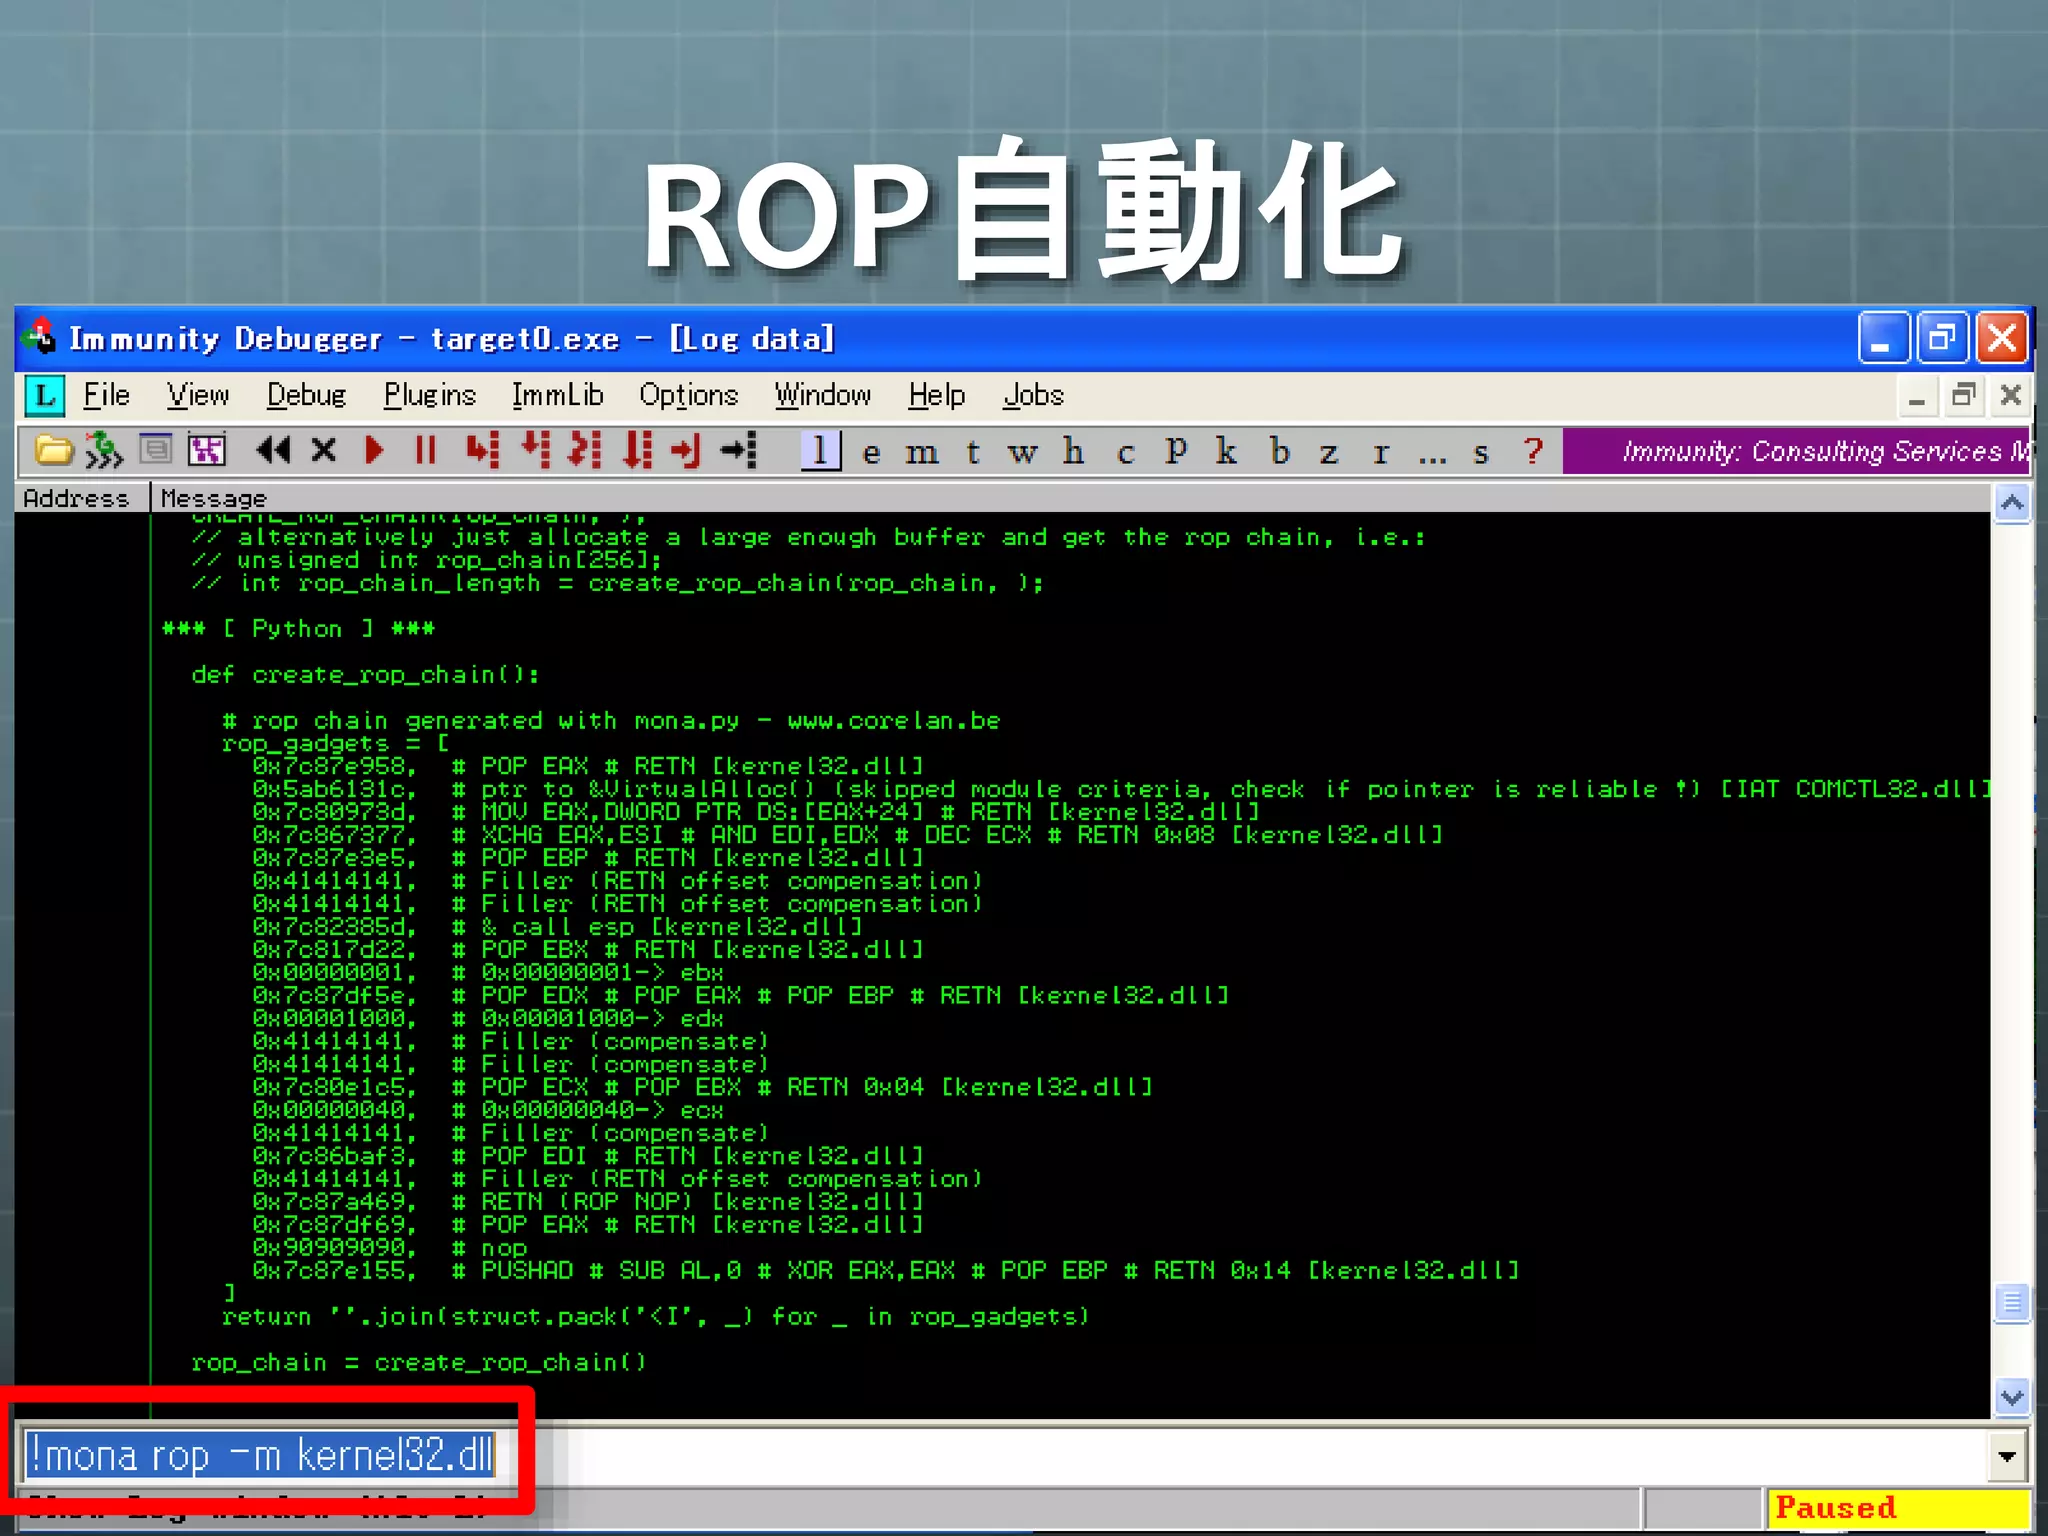This screenshot has height=1536, width=2048.
Task: Open the File menu
Action: (x=106, y=395)
